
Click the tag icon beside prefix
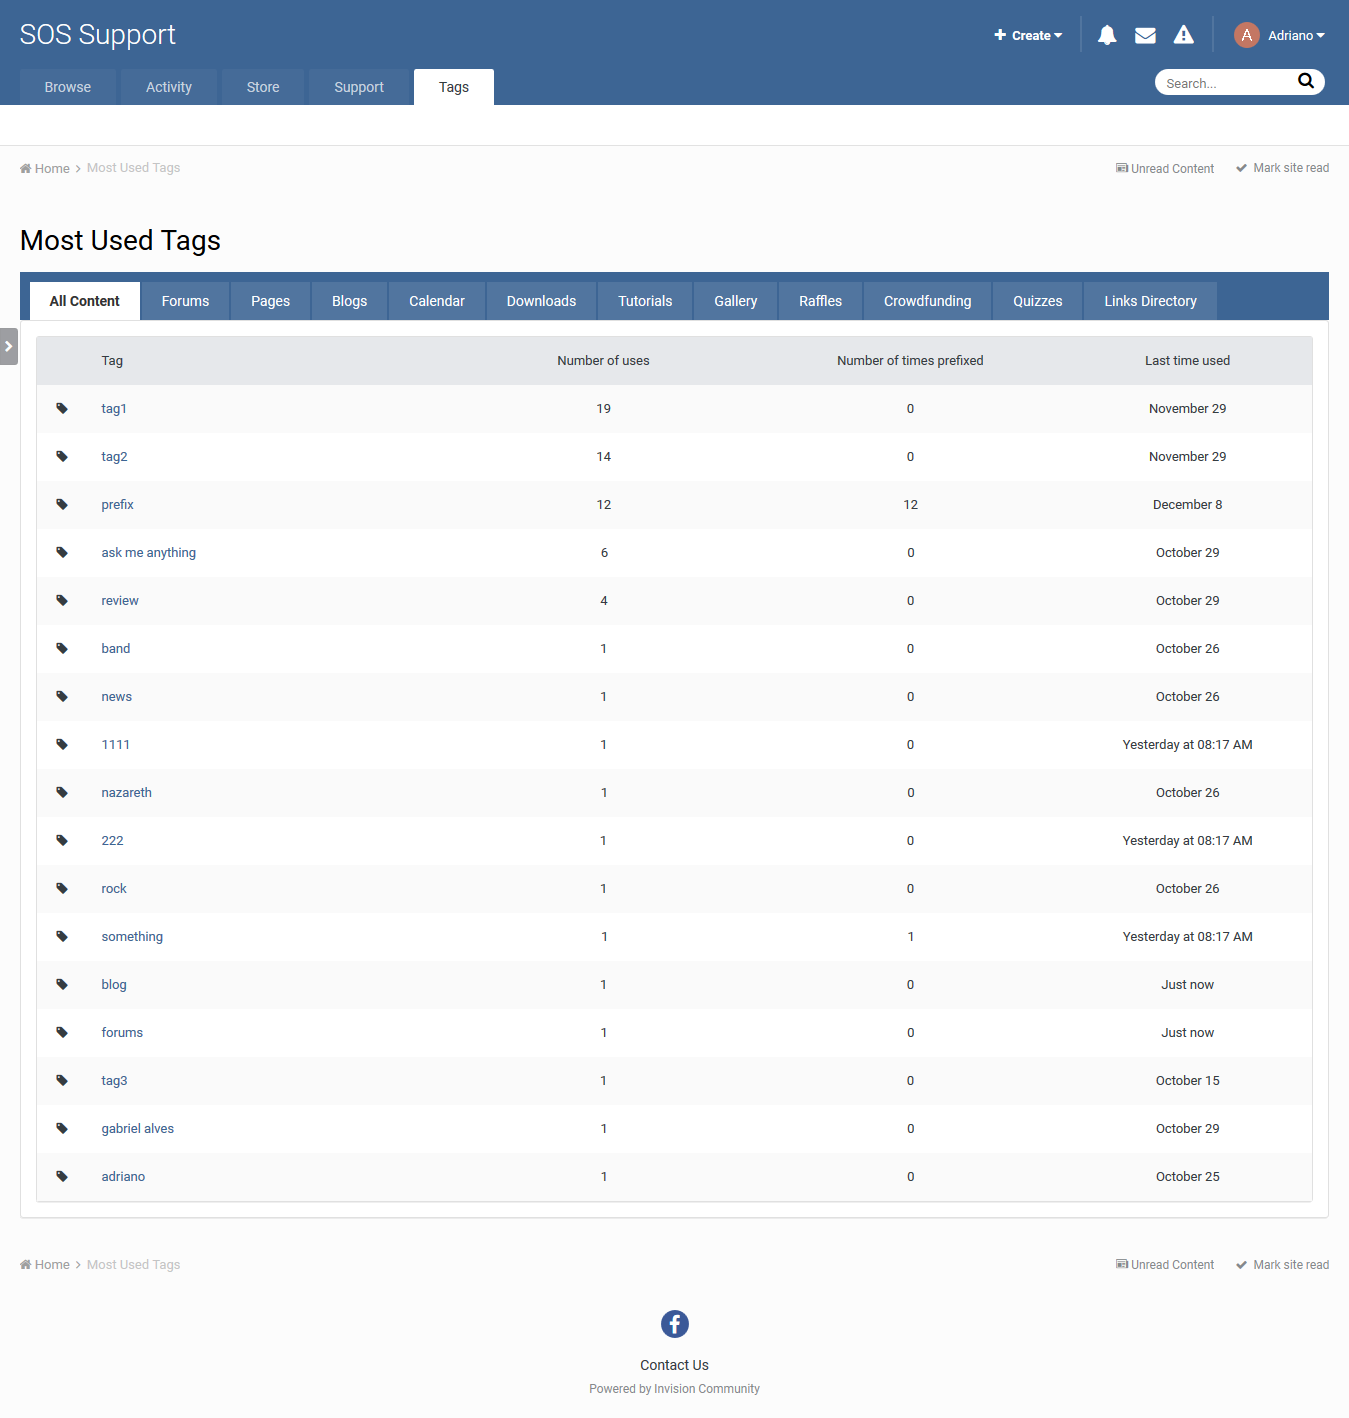point(62,504)
